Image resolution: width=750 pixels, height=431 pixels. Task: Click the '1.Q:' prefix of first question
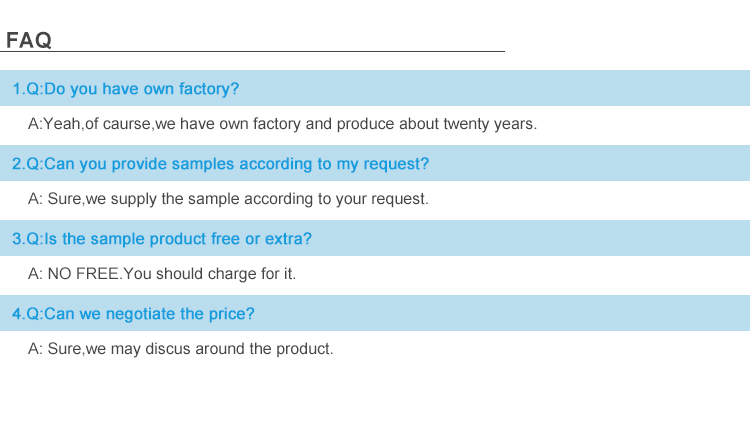[x=27, y=89]
